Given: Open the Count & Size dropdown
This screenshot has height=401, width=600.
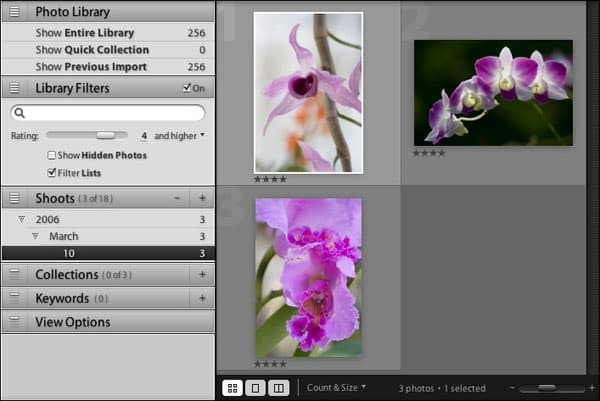Looking at the screenshot, I should click(x=336, y=388).
